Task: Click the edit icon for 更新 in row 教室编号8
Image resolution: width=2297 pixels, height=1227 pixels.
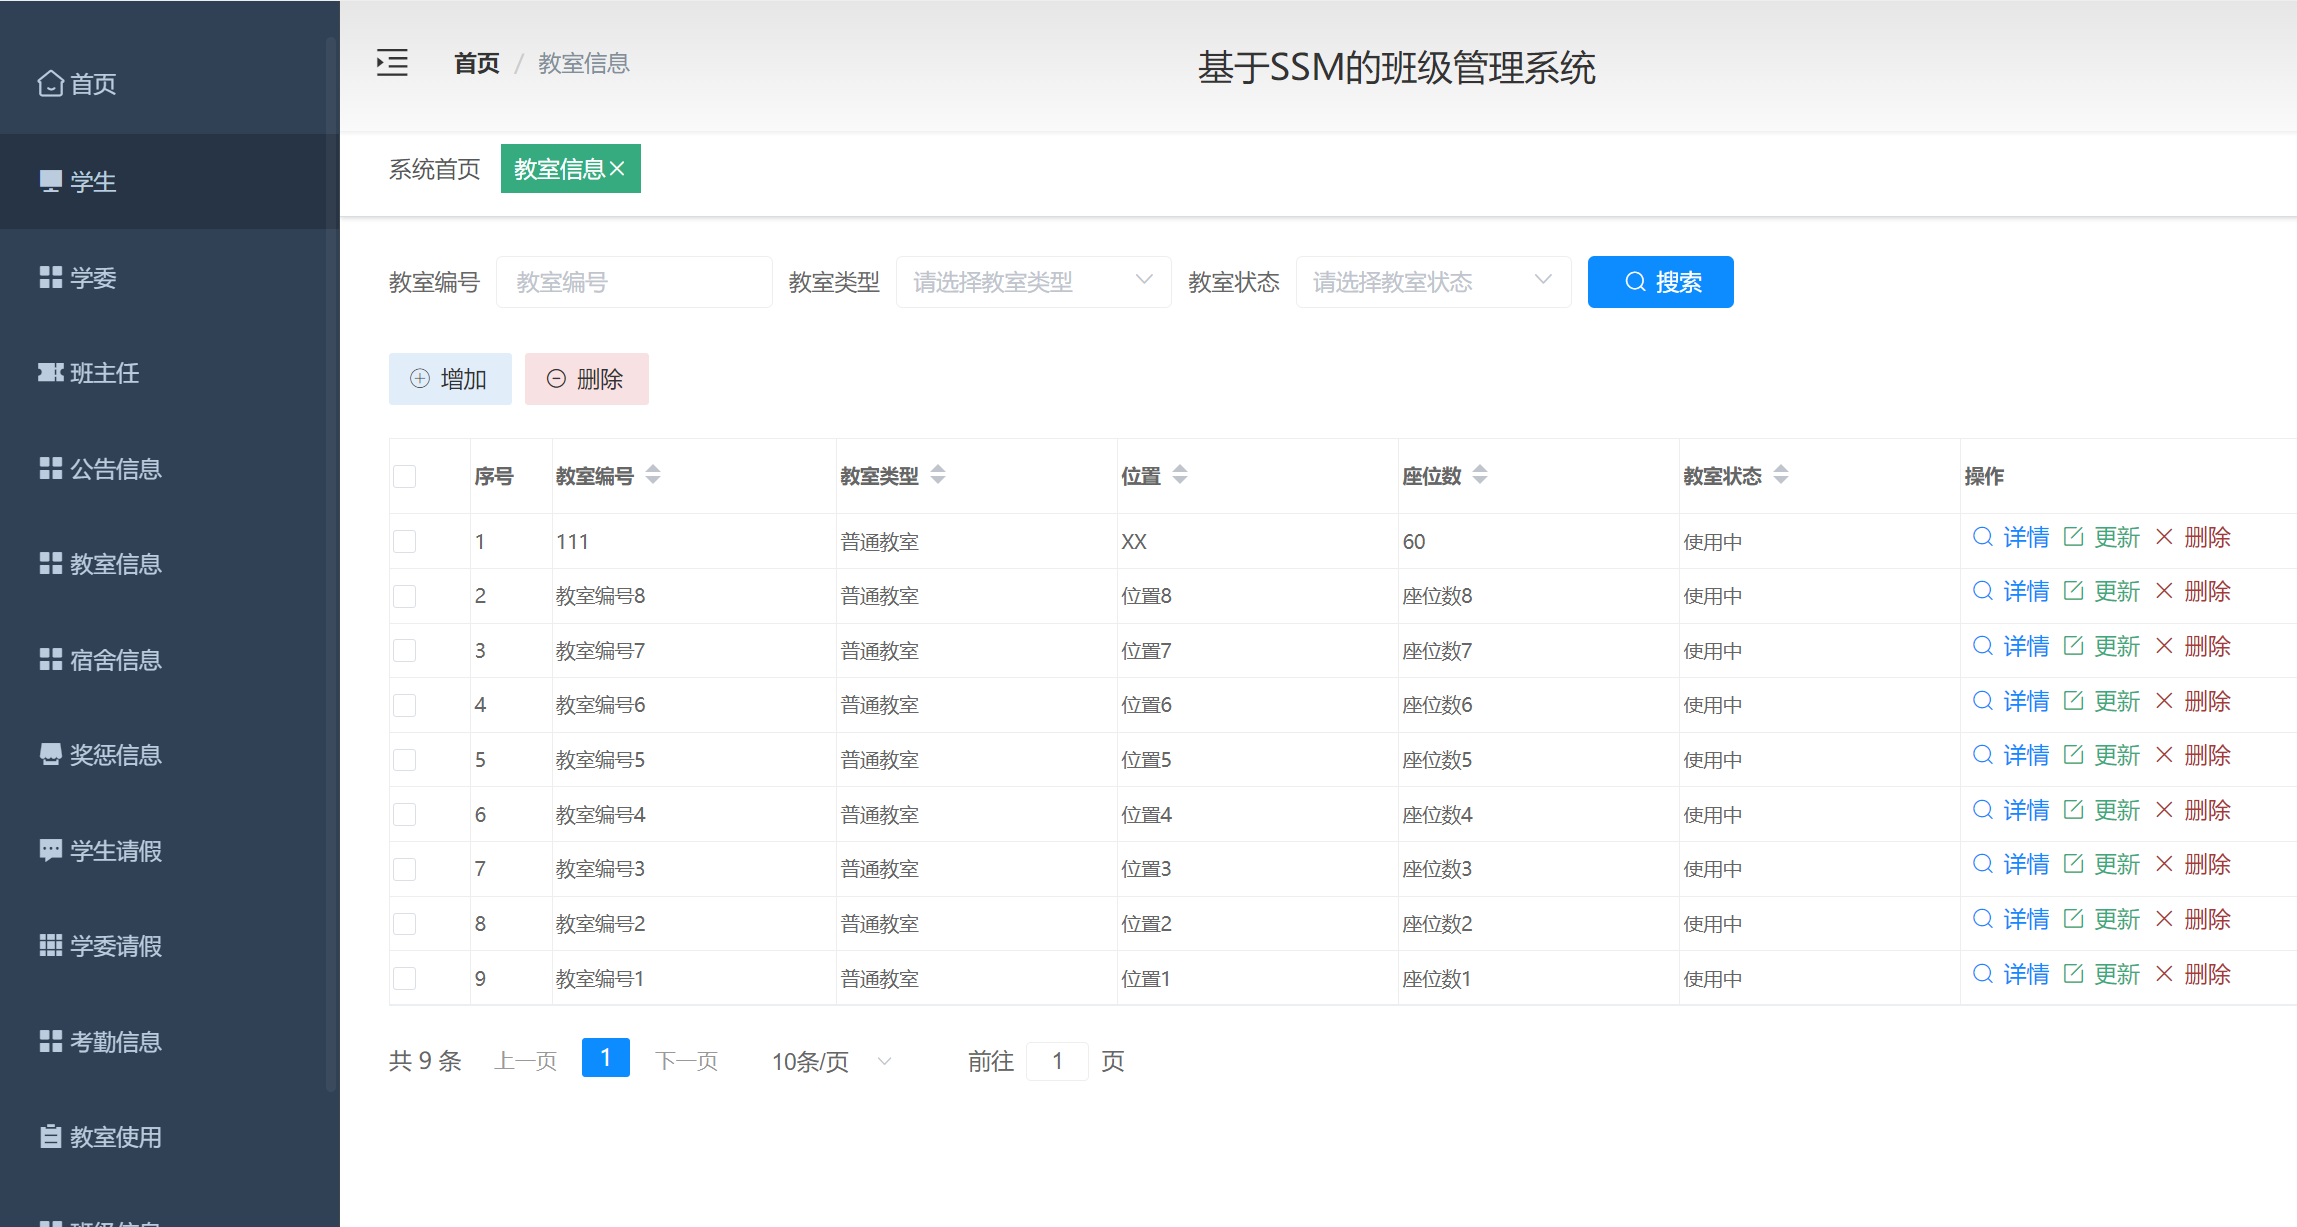Action: (2073, 591)
